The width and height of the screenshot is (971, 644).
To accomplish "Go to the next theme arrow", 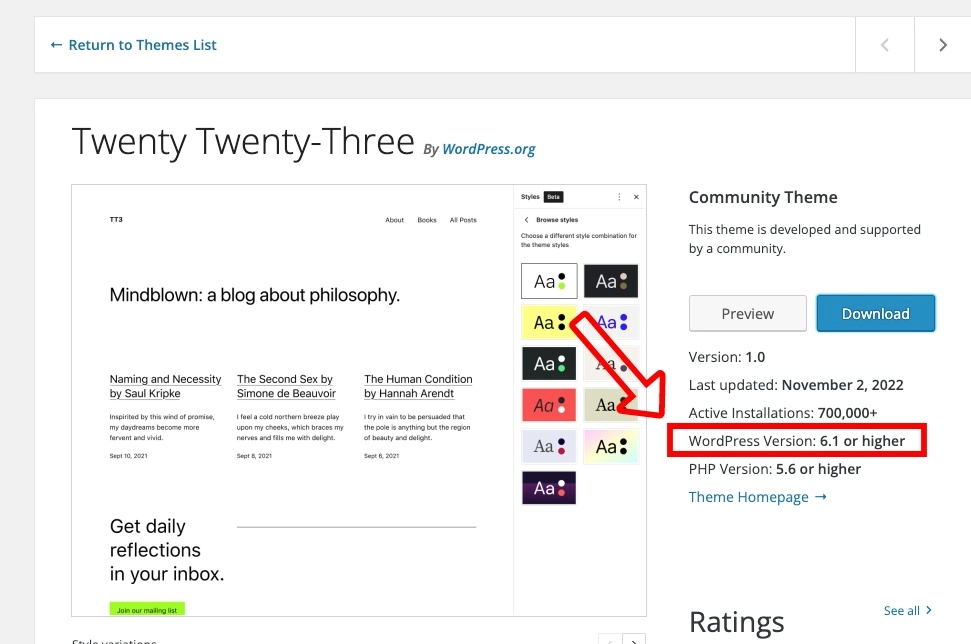I will tap(942, 45).
